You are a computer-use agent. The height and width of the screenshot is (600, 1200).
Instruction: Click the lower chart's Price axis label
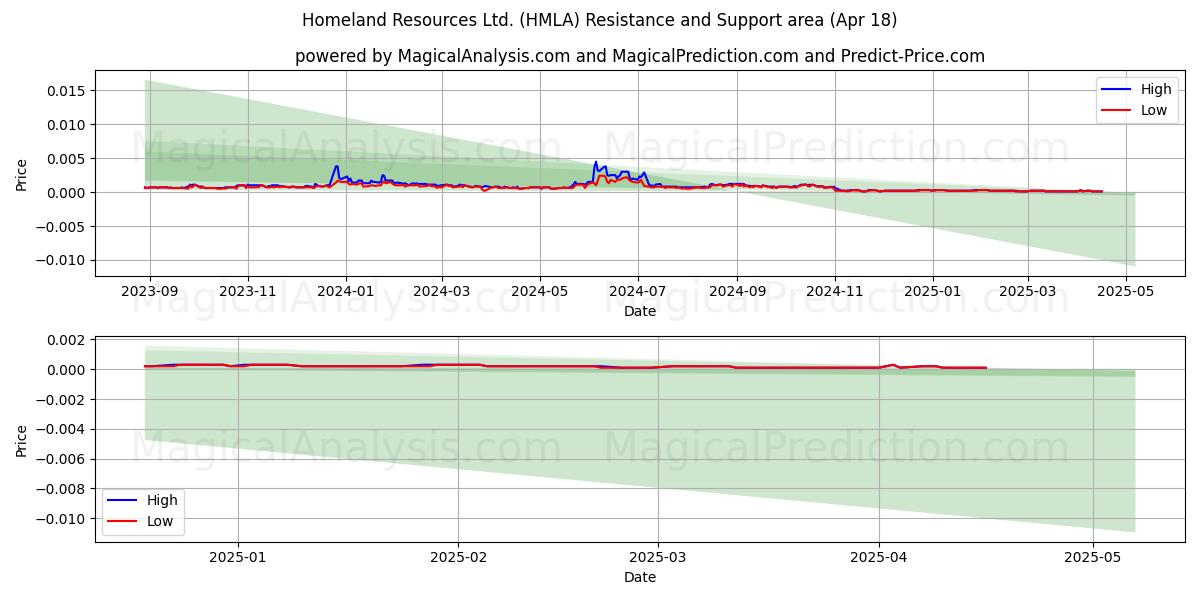click(x=22, y=440)
